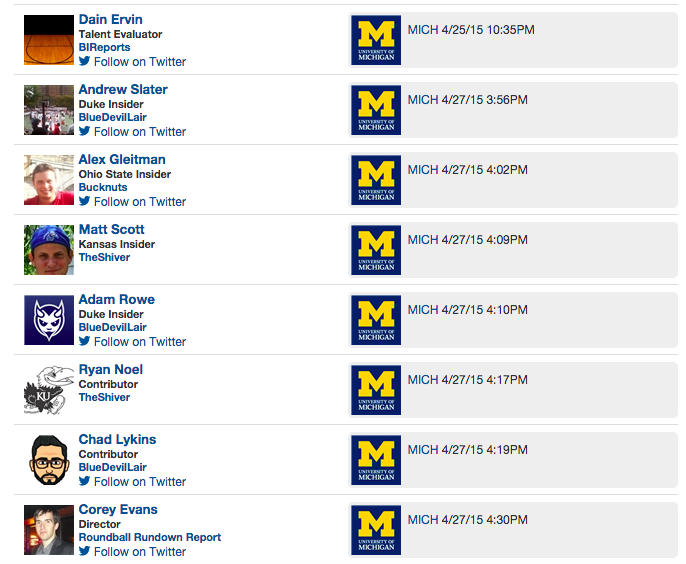This screenshot has height=564, width=686.
Task: Follow Corey Evans on Twitter
Action: tap(139, 552)
